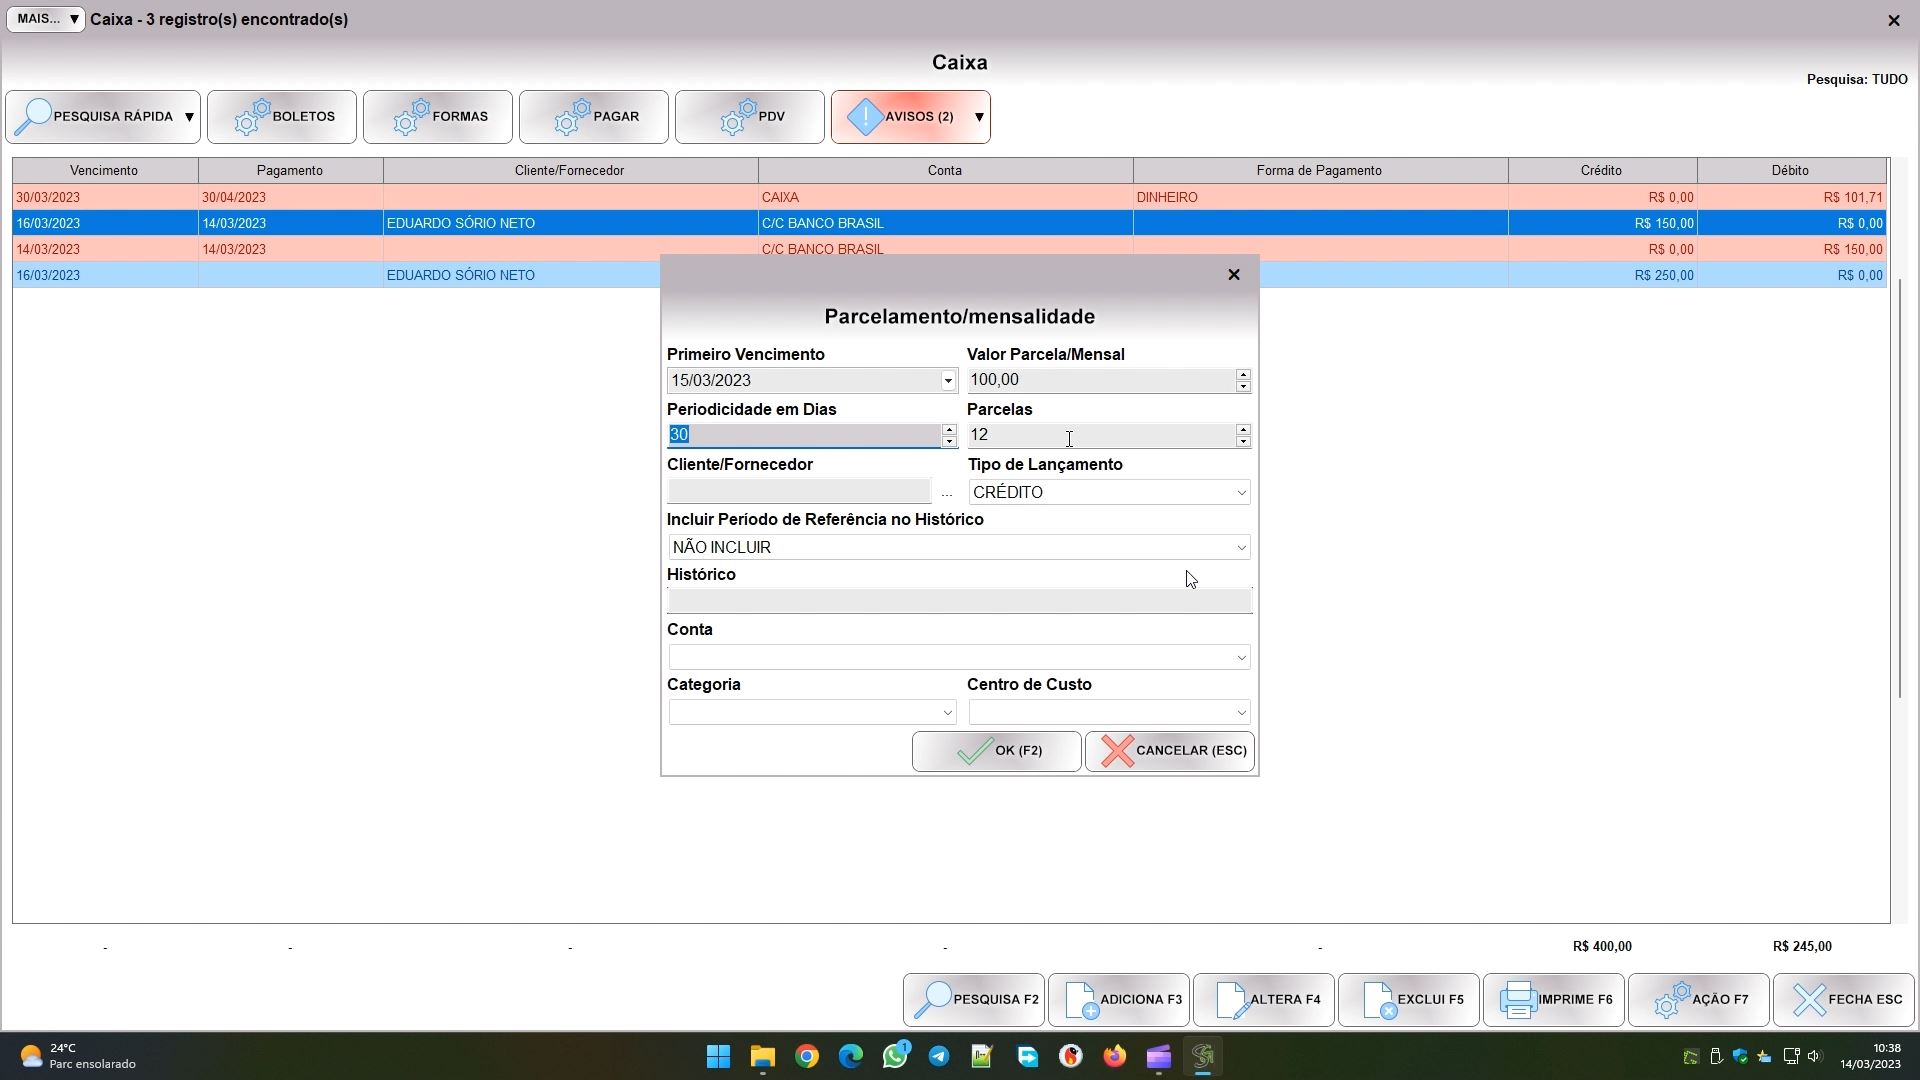Expand the Pesquisa Rápida dropdown arrow
Screen dimensions: 1920x1080
coord(189,117)
